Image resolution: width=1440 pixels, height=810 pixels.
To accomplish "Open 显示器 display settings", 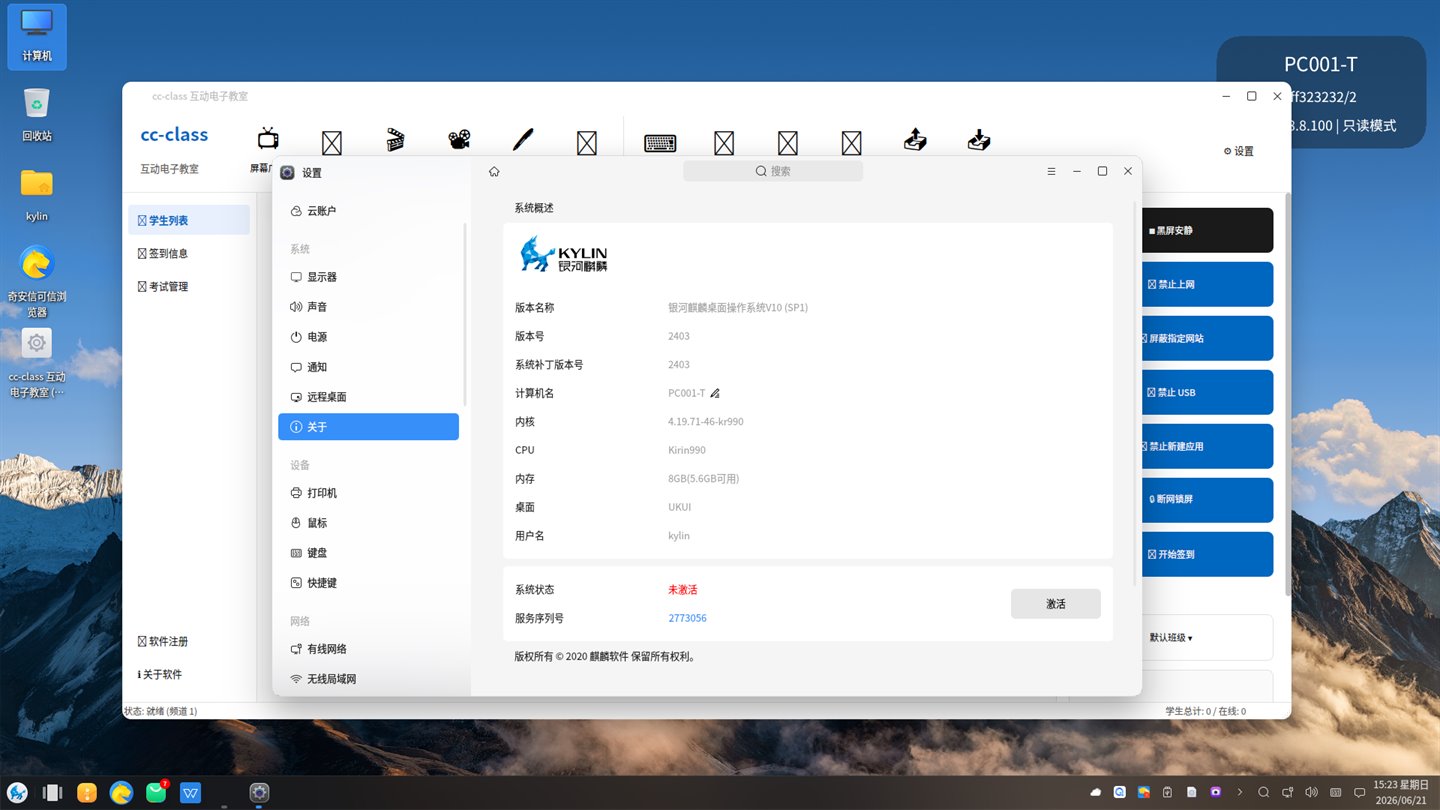I will click(x=368, y=277).
